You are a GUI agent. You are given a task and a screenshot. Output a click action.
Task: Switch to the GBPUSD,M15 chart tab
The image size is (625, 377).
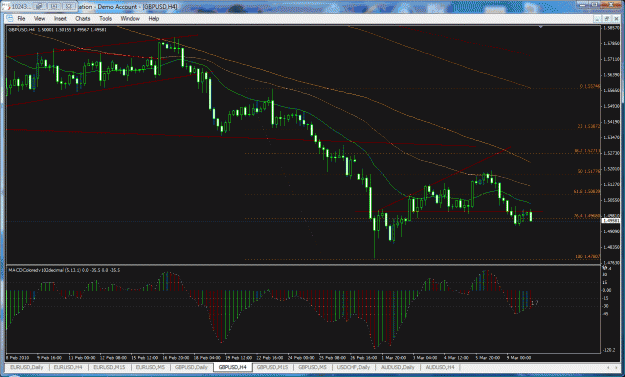click(x=272, y=367)
